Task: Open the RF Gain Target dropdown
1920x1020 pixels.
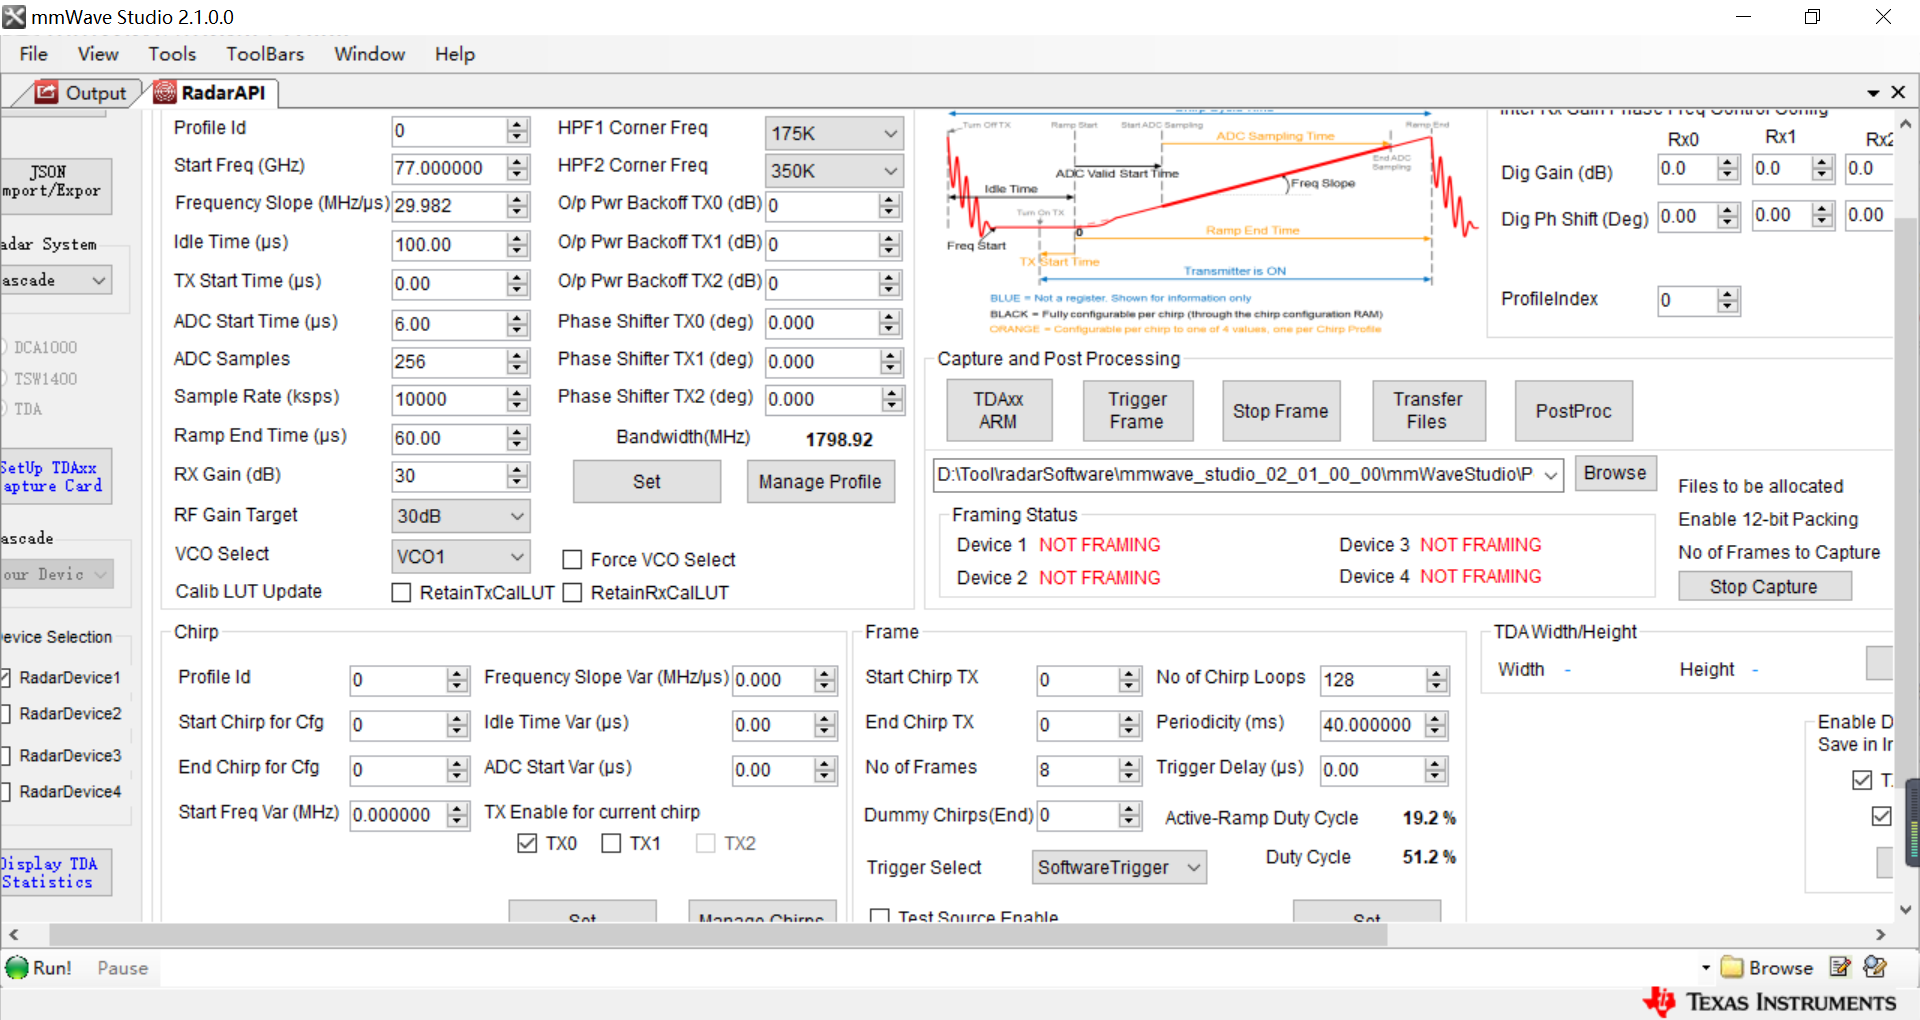Action: 460,516
